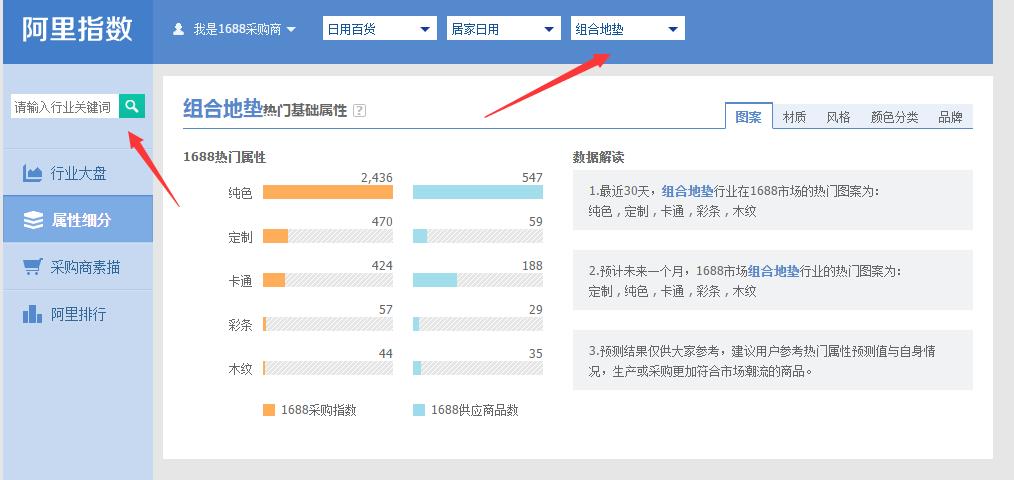Click the 数据解读 section heading
Screen dimensions: 1014x480
(x=598, y=157)
